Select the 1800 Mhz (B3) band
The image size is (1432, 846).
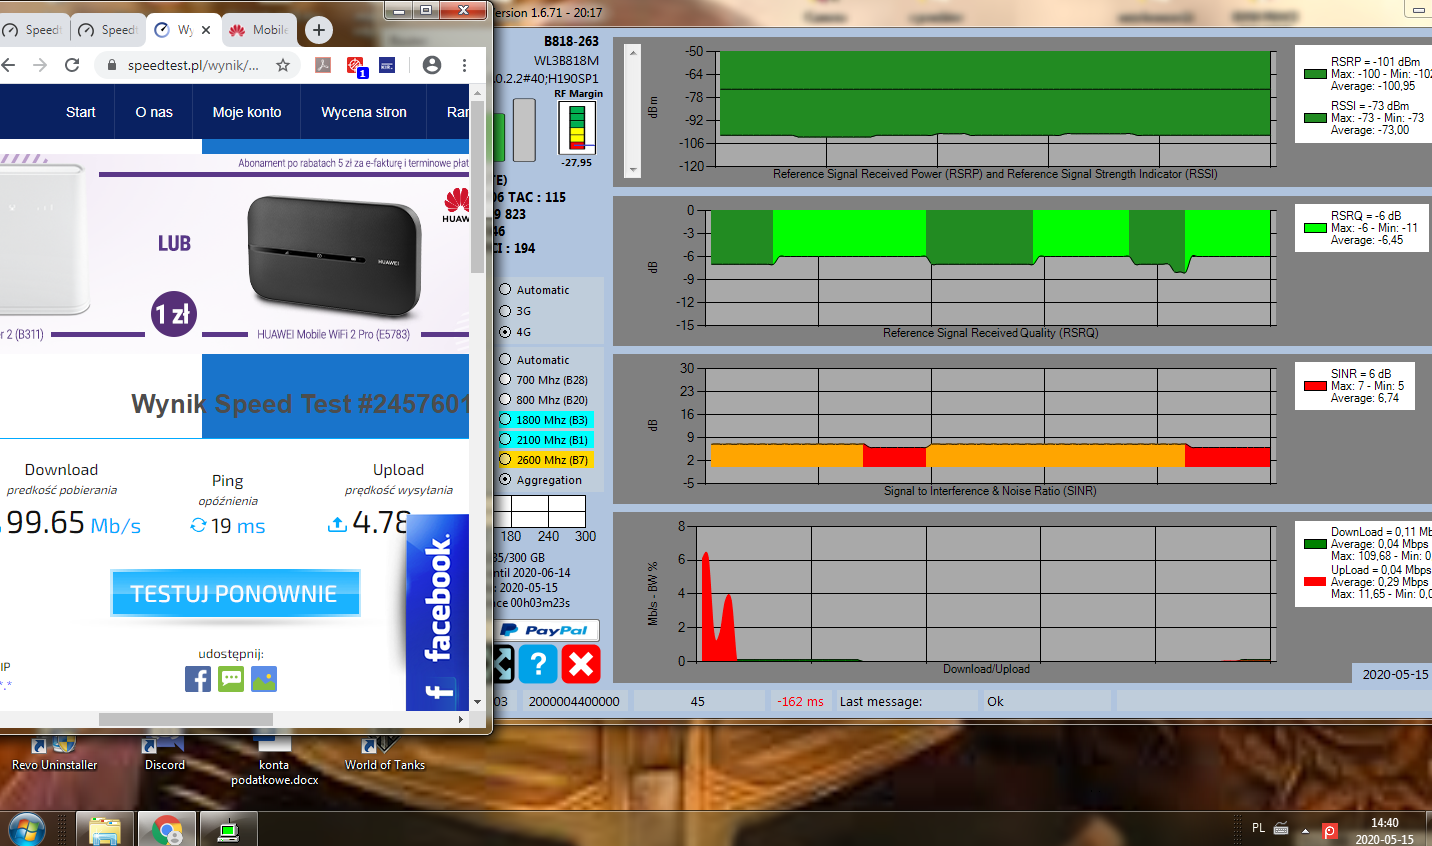click(506, 420)
